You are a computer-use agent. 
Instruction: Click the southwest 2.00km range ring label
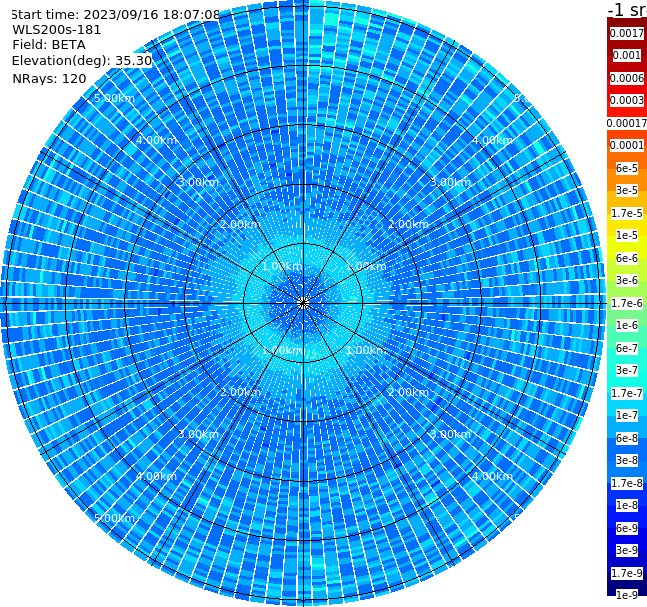point(240,392)
